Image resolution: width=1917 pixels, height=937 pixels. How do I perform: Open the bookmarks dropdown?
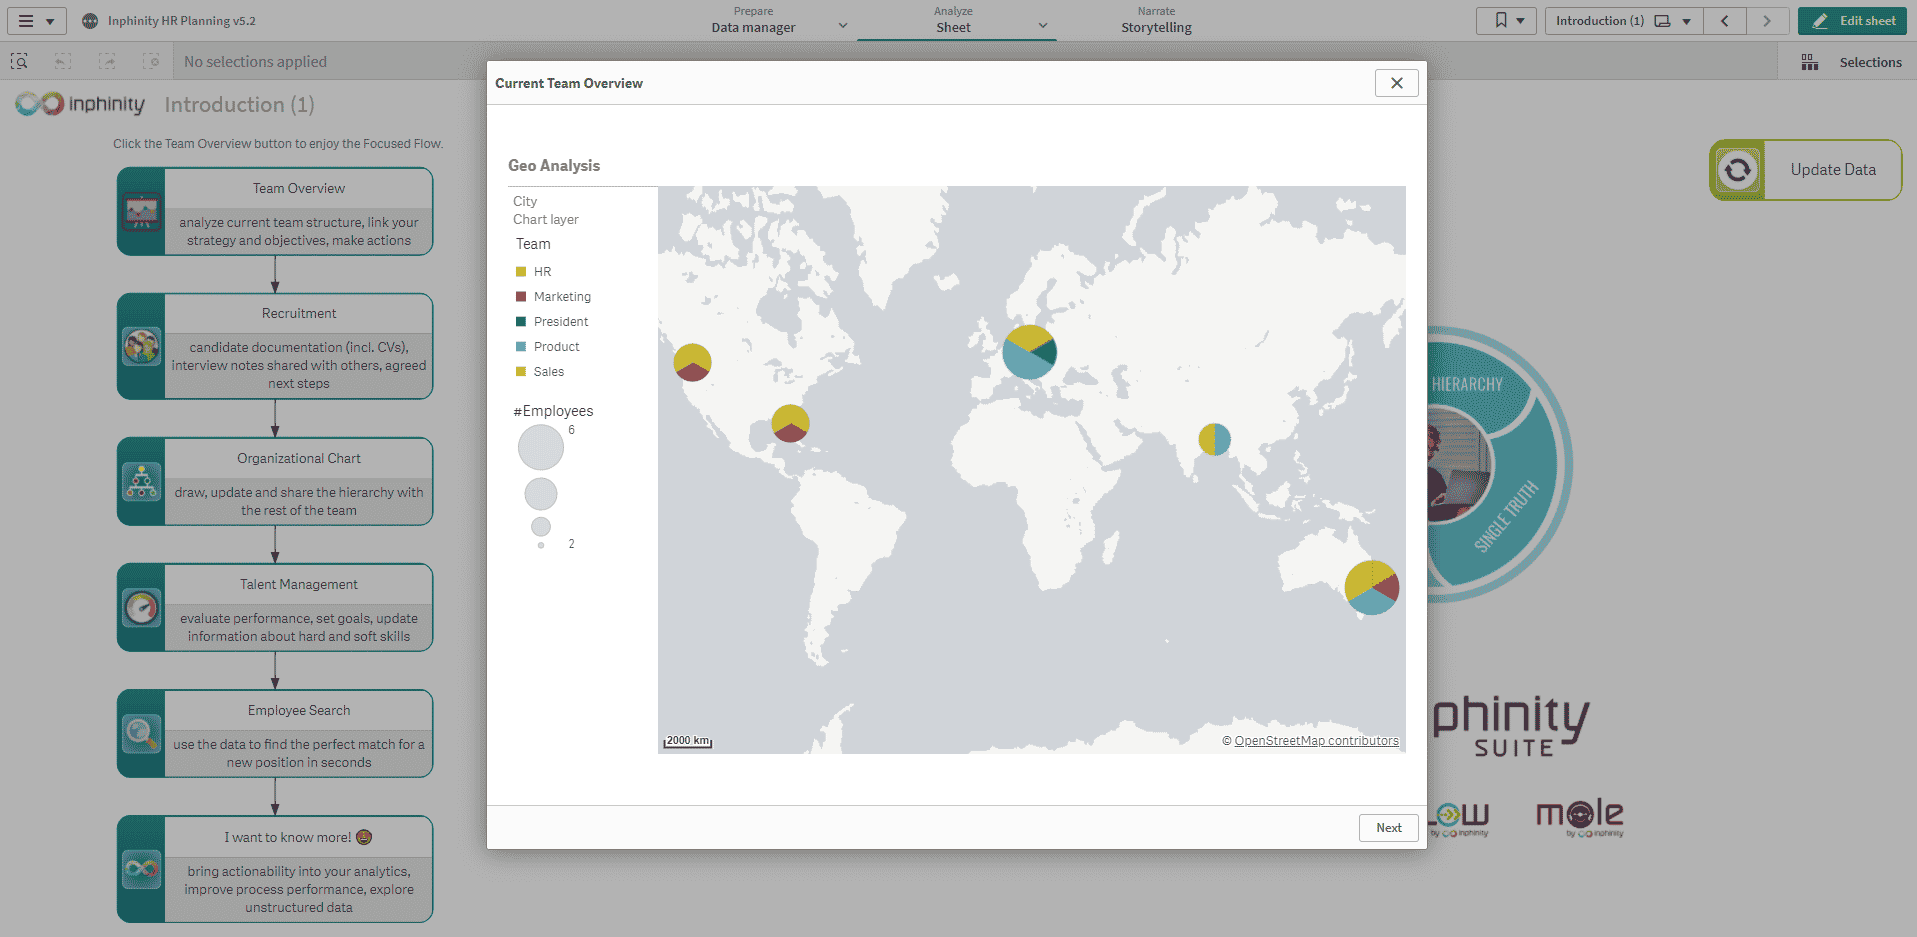(1506, 21)
